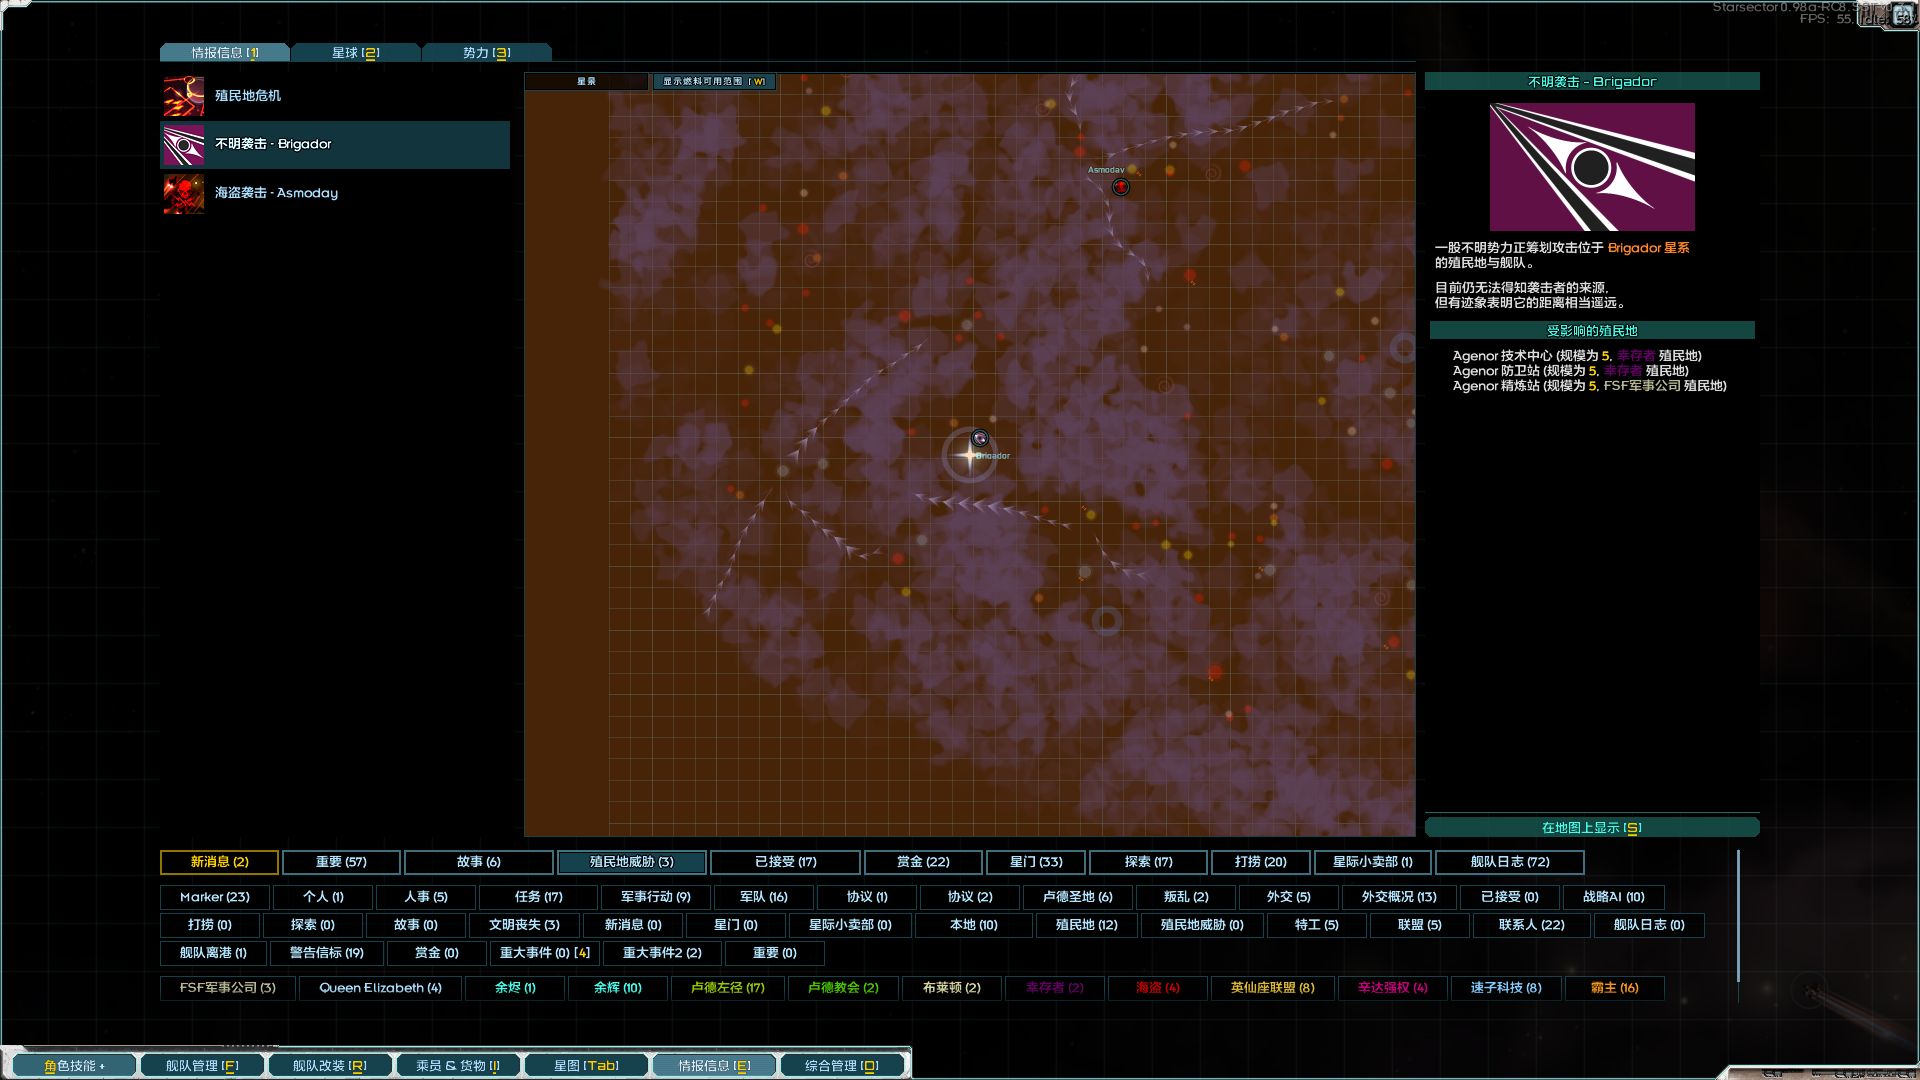Toggle 星际小卖部 (1) filter tag
The image size is (1920, 1080).
(1373, 862)
